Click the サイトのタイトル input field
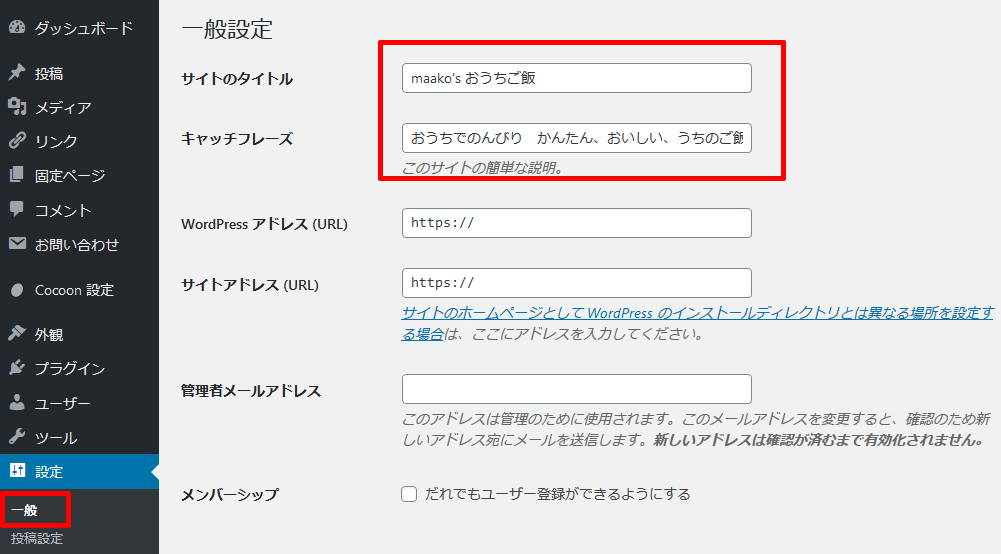The image size is (1001, 554). click(x=576, y=78)
